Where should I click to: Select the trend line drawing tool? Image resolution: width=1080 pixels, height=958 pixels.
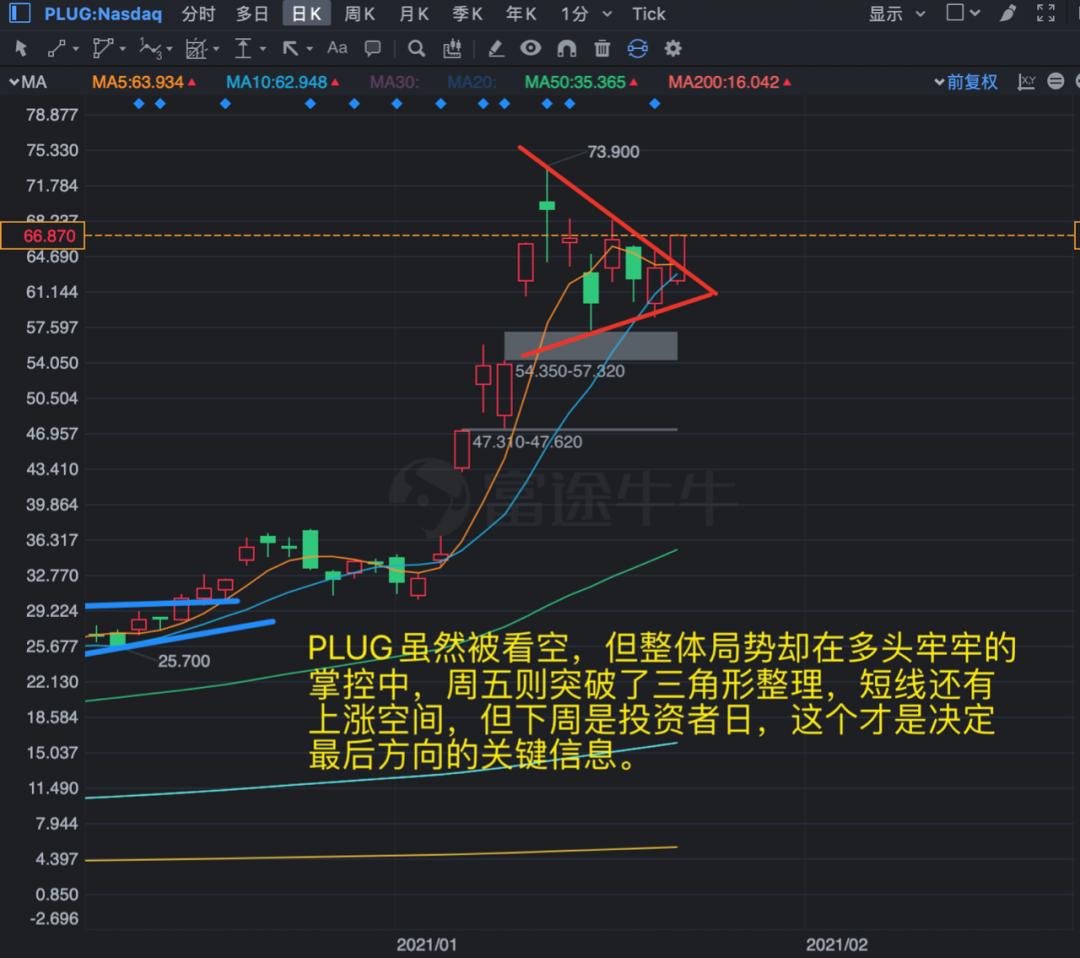(56, 48)
